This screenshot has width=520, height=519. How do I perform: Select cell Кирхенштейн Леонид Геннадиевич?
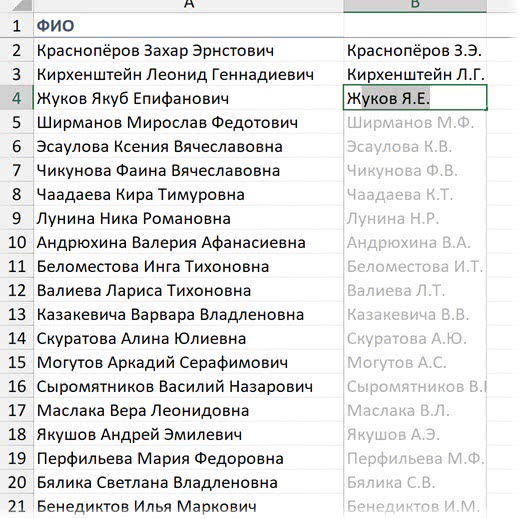pyautogui.click(x=188, y=74)
